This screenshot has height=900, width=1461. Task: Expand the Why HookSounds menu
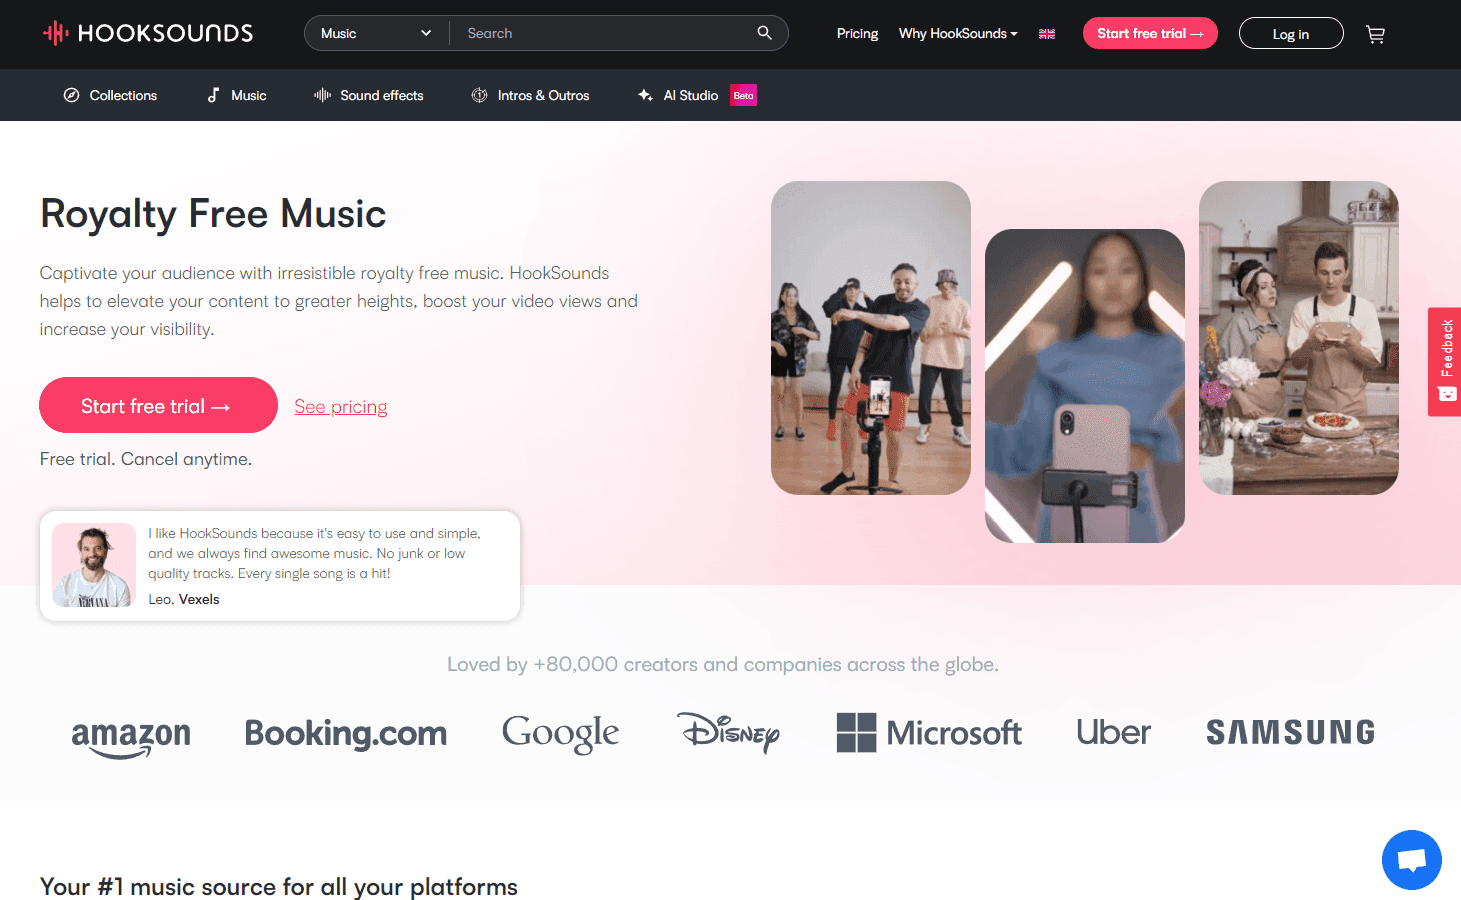(x=957, y=33)
